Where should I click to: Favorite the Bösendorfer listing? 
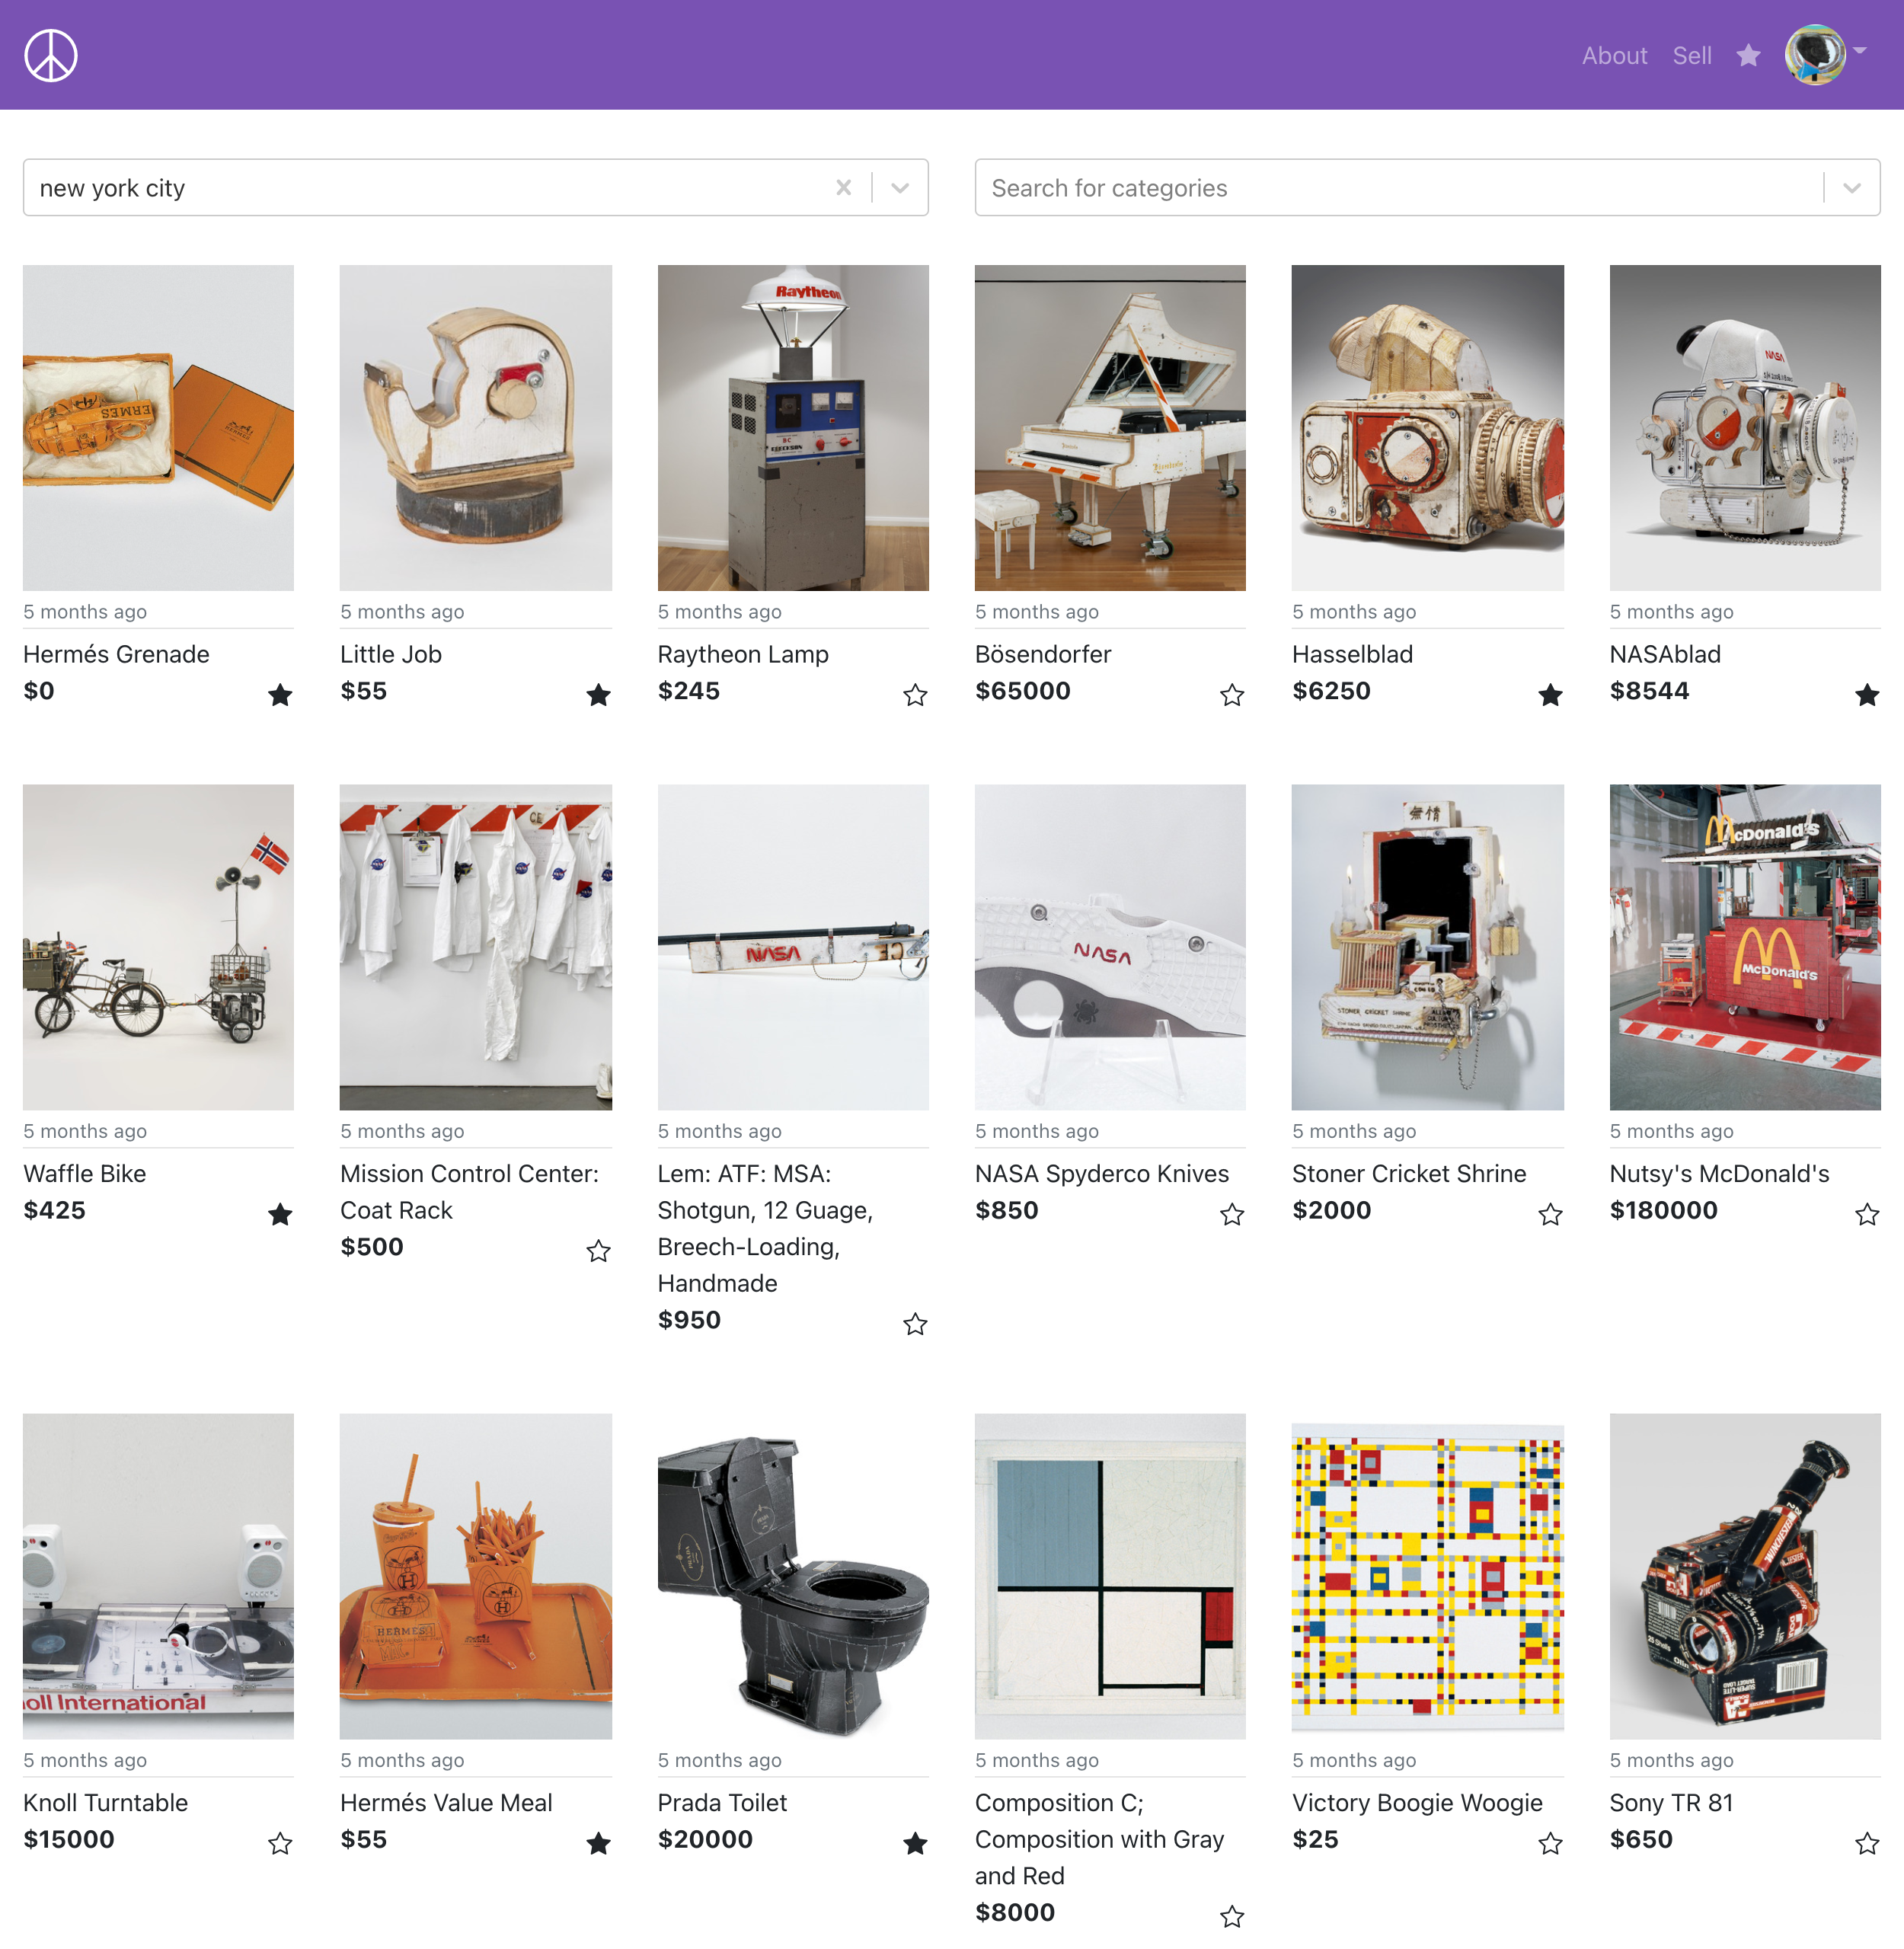click(x=1232, y=694)
